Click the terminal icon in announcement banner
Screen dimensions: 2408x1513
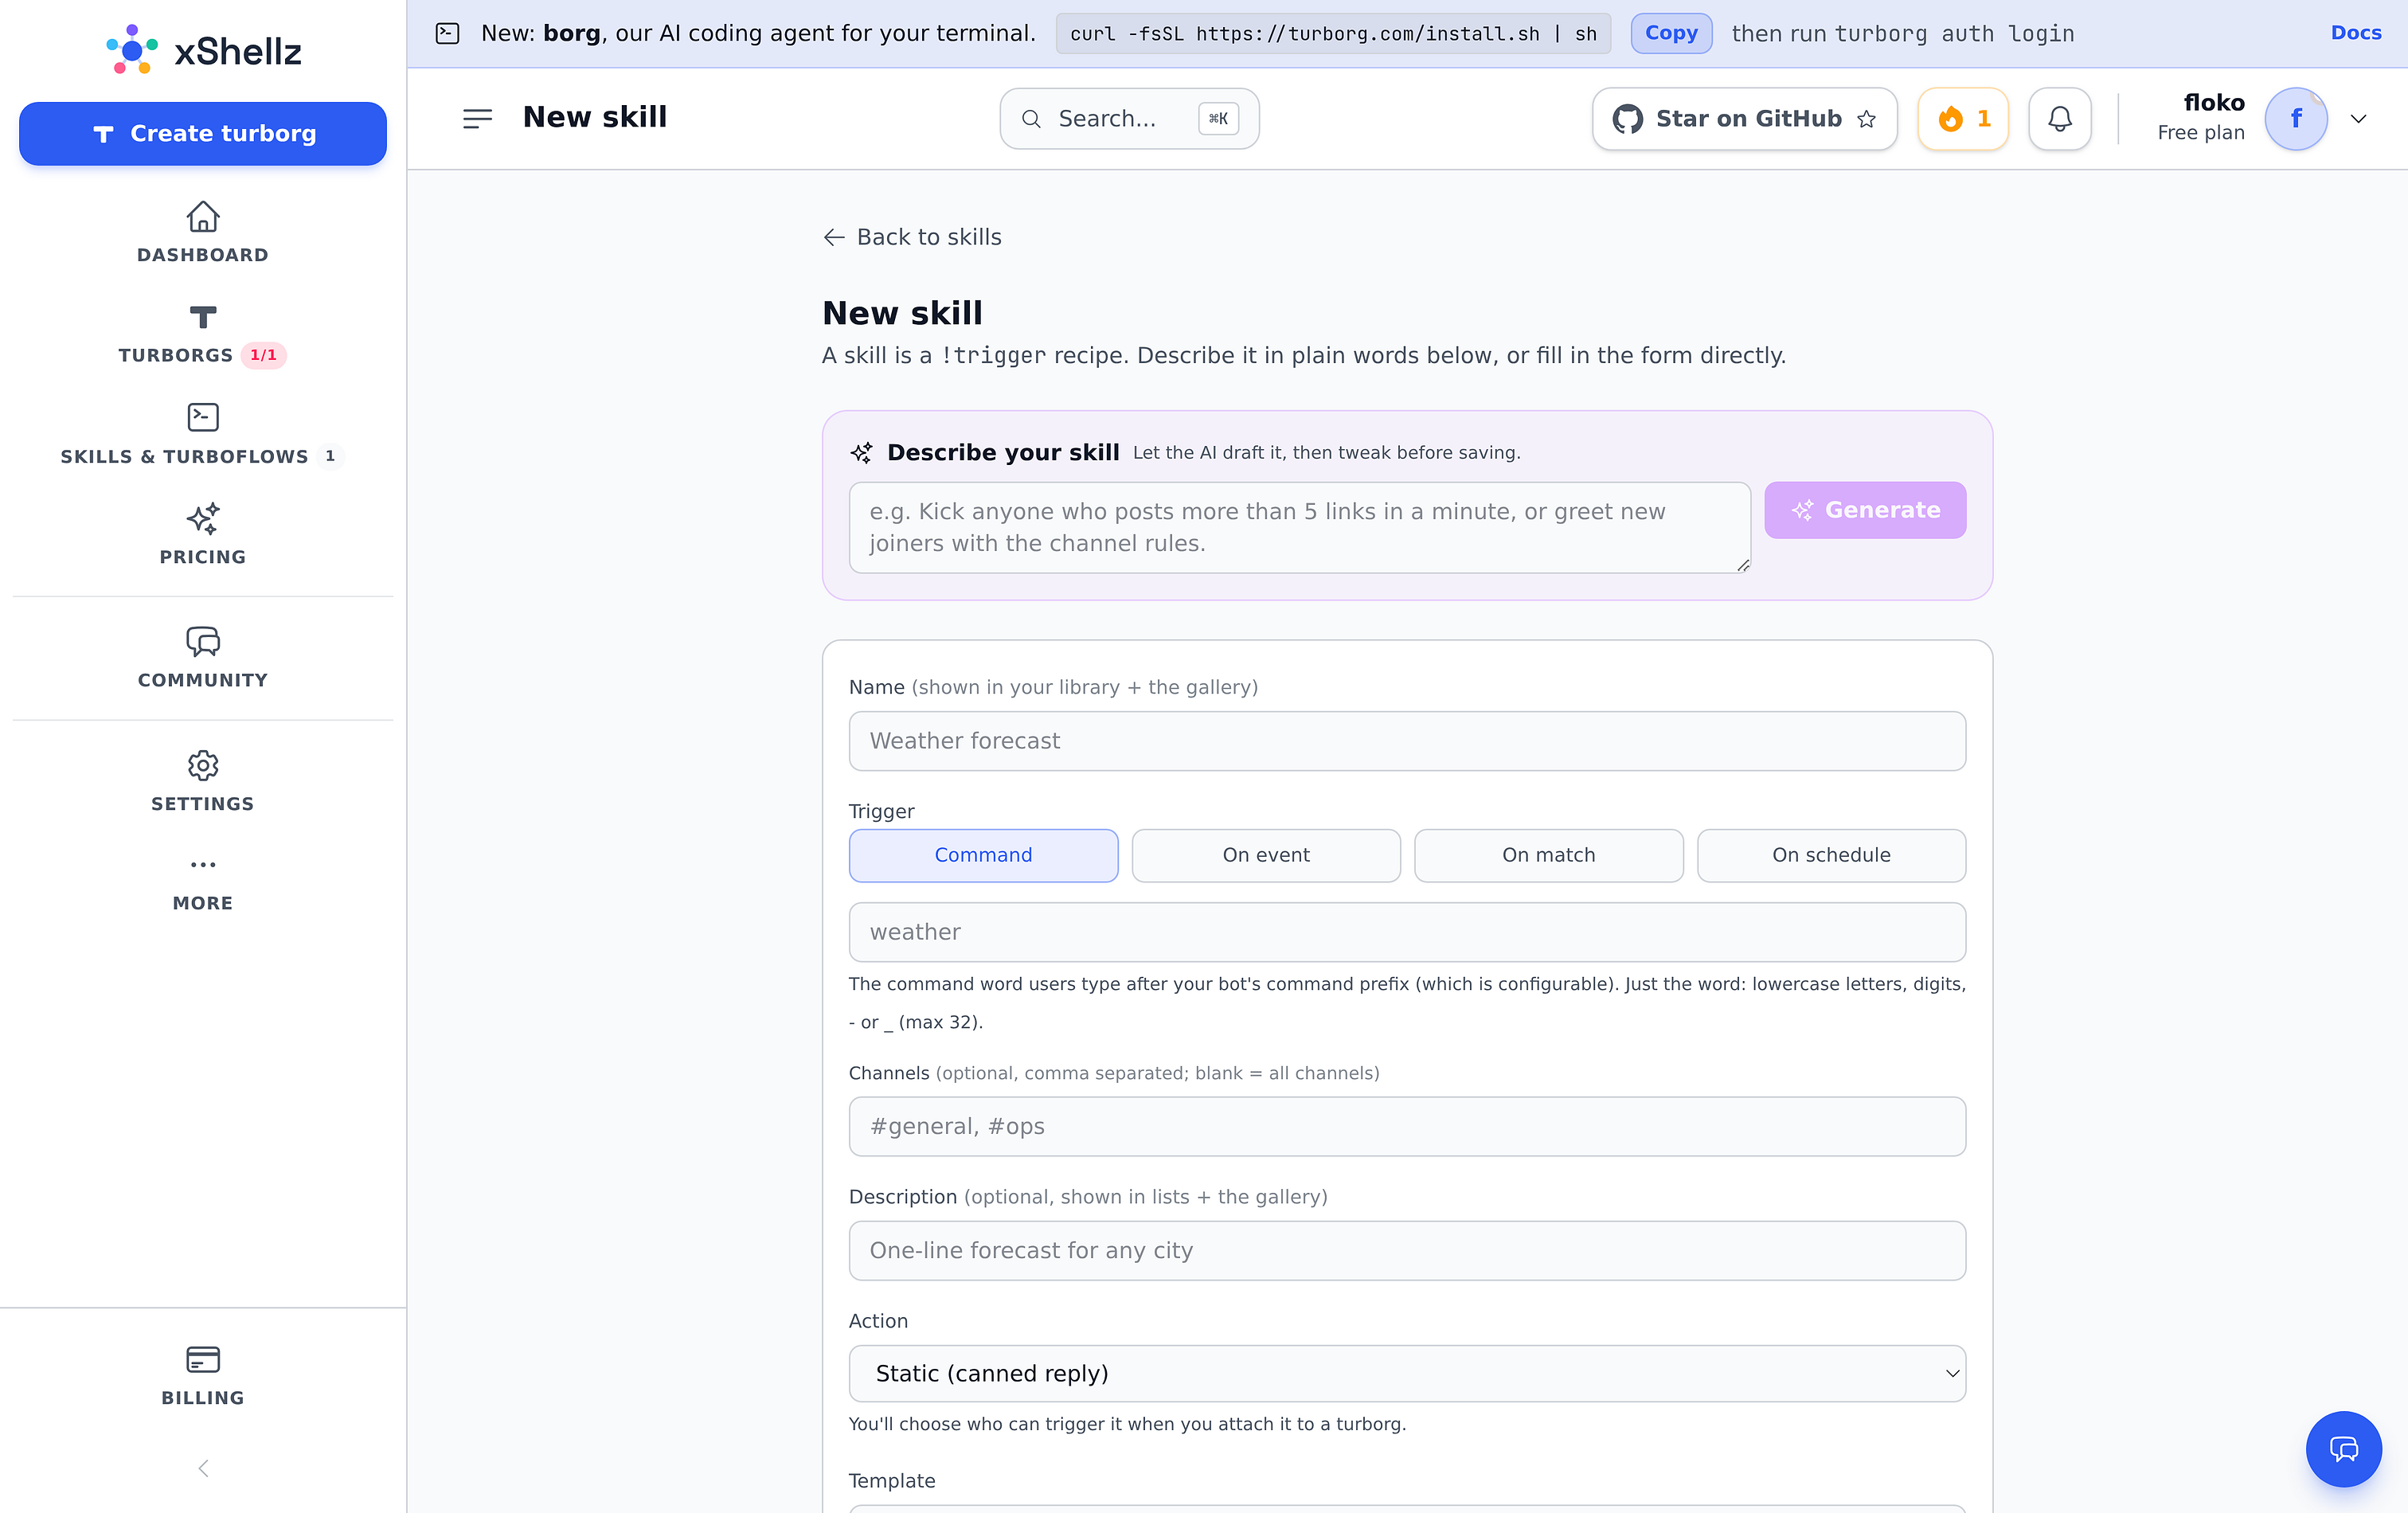click(x=448, y=33)
